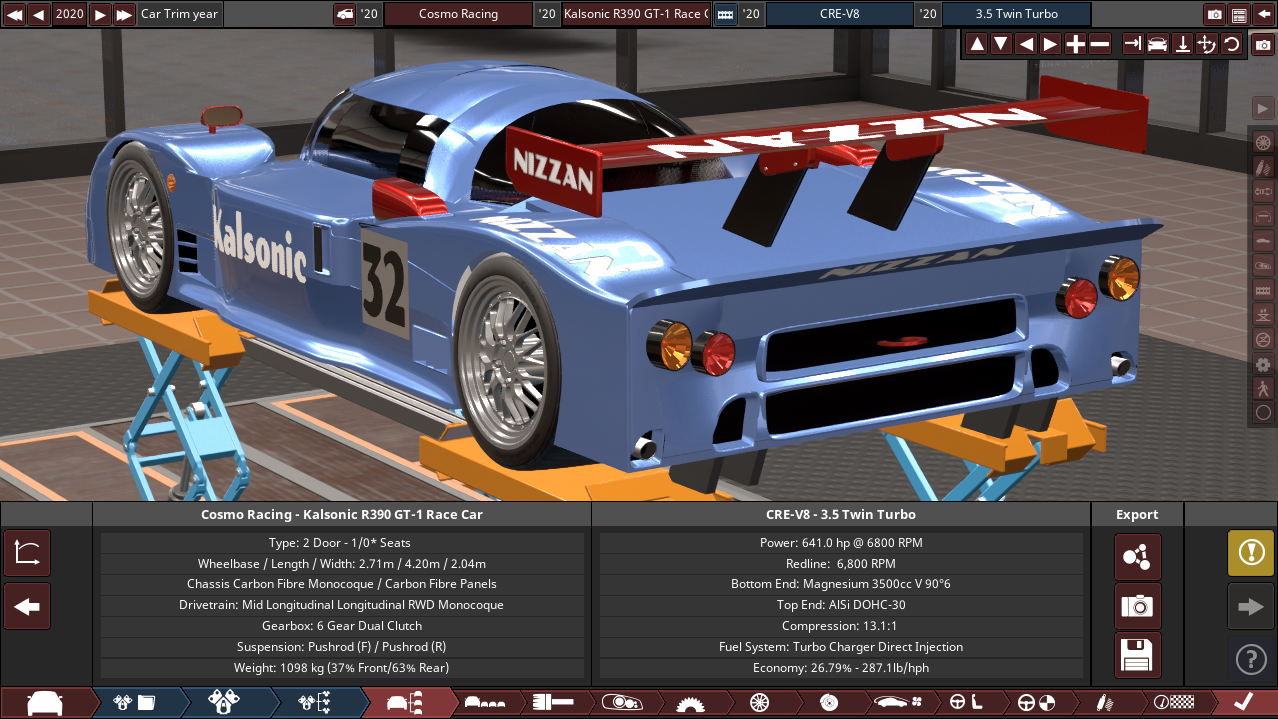Step year back with single left arrow
Image resolution: width=1278 pixels, height=719 pixels.
[39, 14]
